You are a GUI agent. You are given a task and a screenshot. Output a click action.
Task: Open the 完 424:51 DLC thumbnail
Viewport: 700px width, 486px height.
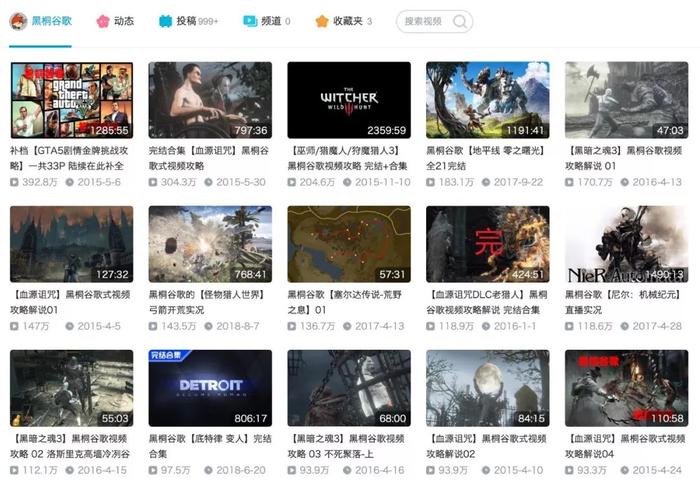click(488, 244)
